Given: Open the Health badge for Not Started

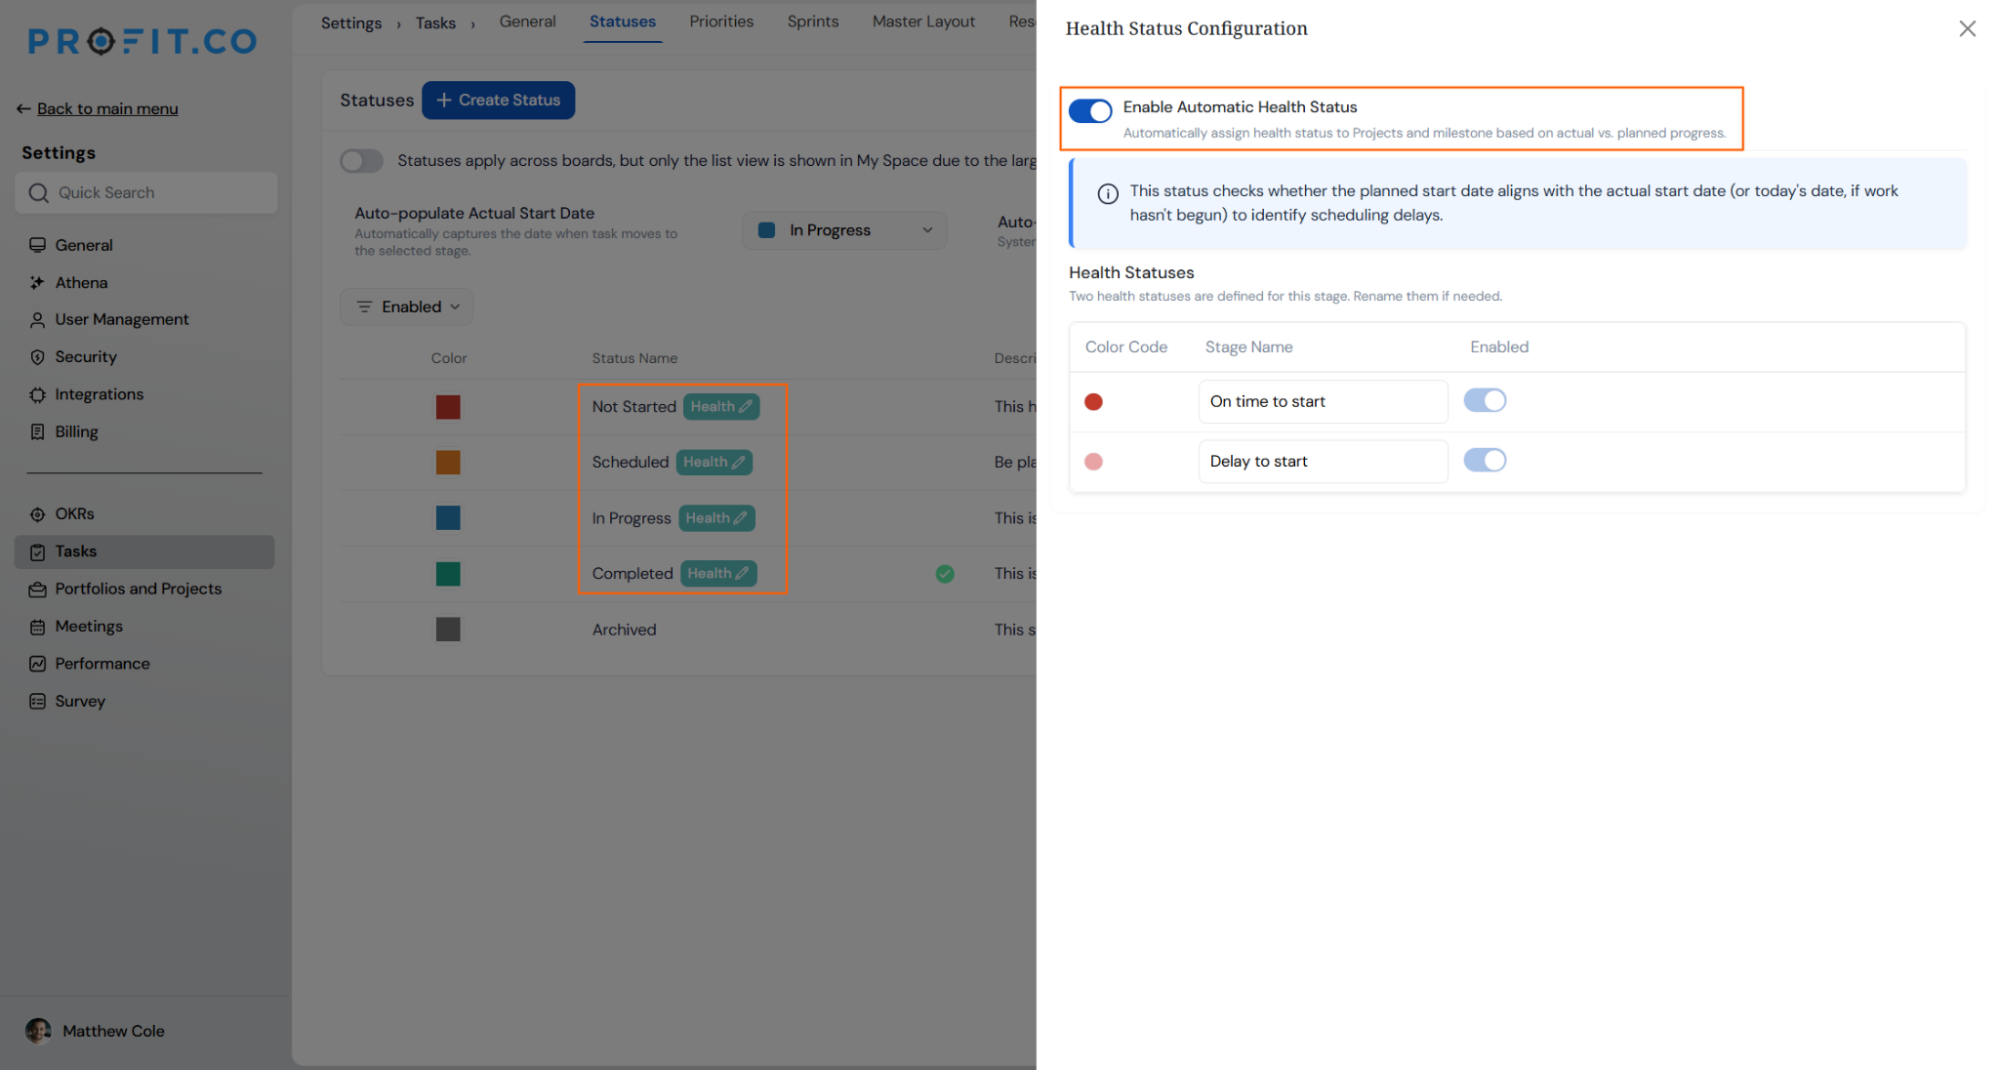Looking at the screenshot, I should tap(721, 407).
